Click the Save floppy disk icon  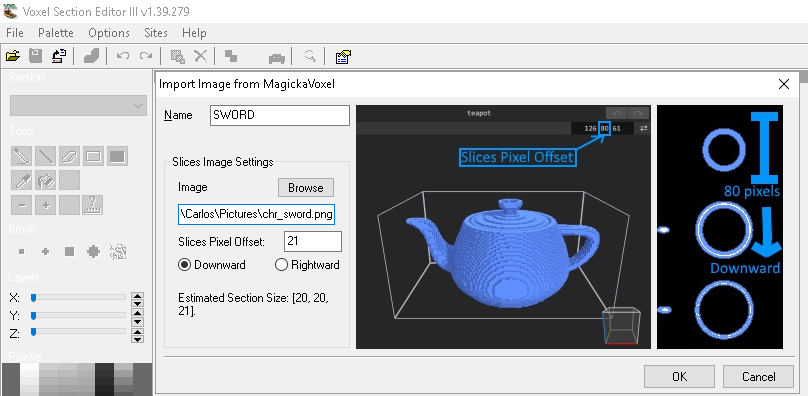(x=36, y=56)
